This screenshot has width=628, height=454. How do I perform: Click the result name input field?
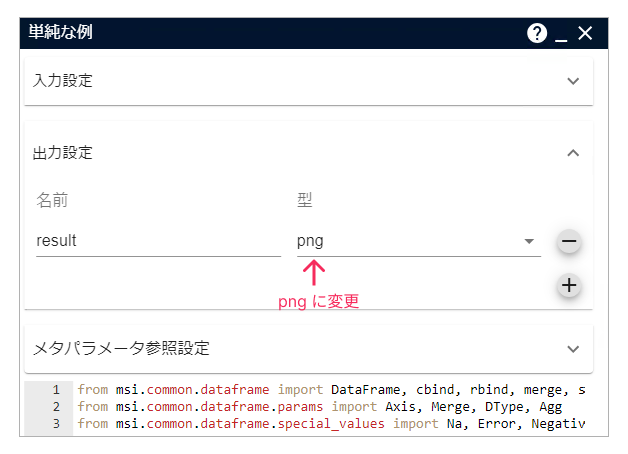pyautogui.click(x=159, y=241)
